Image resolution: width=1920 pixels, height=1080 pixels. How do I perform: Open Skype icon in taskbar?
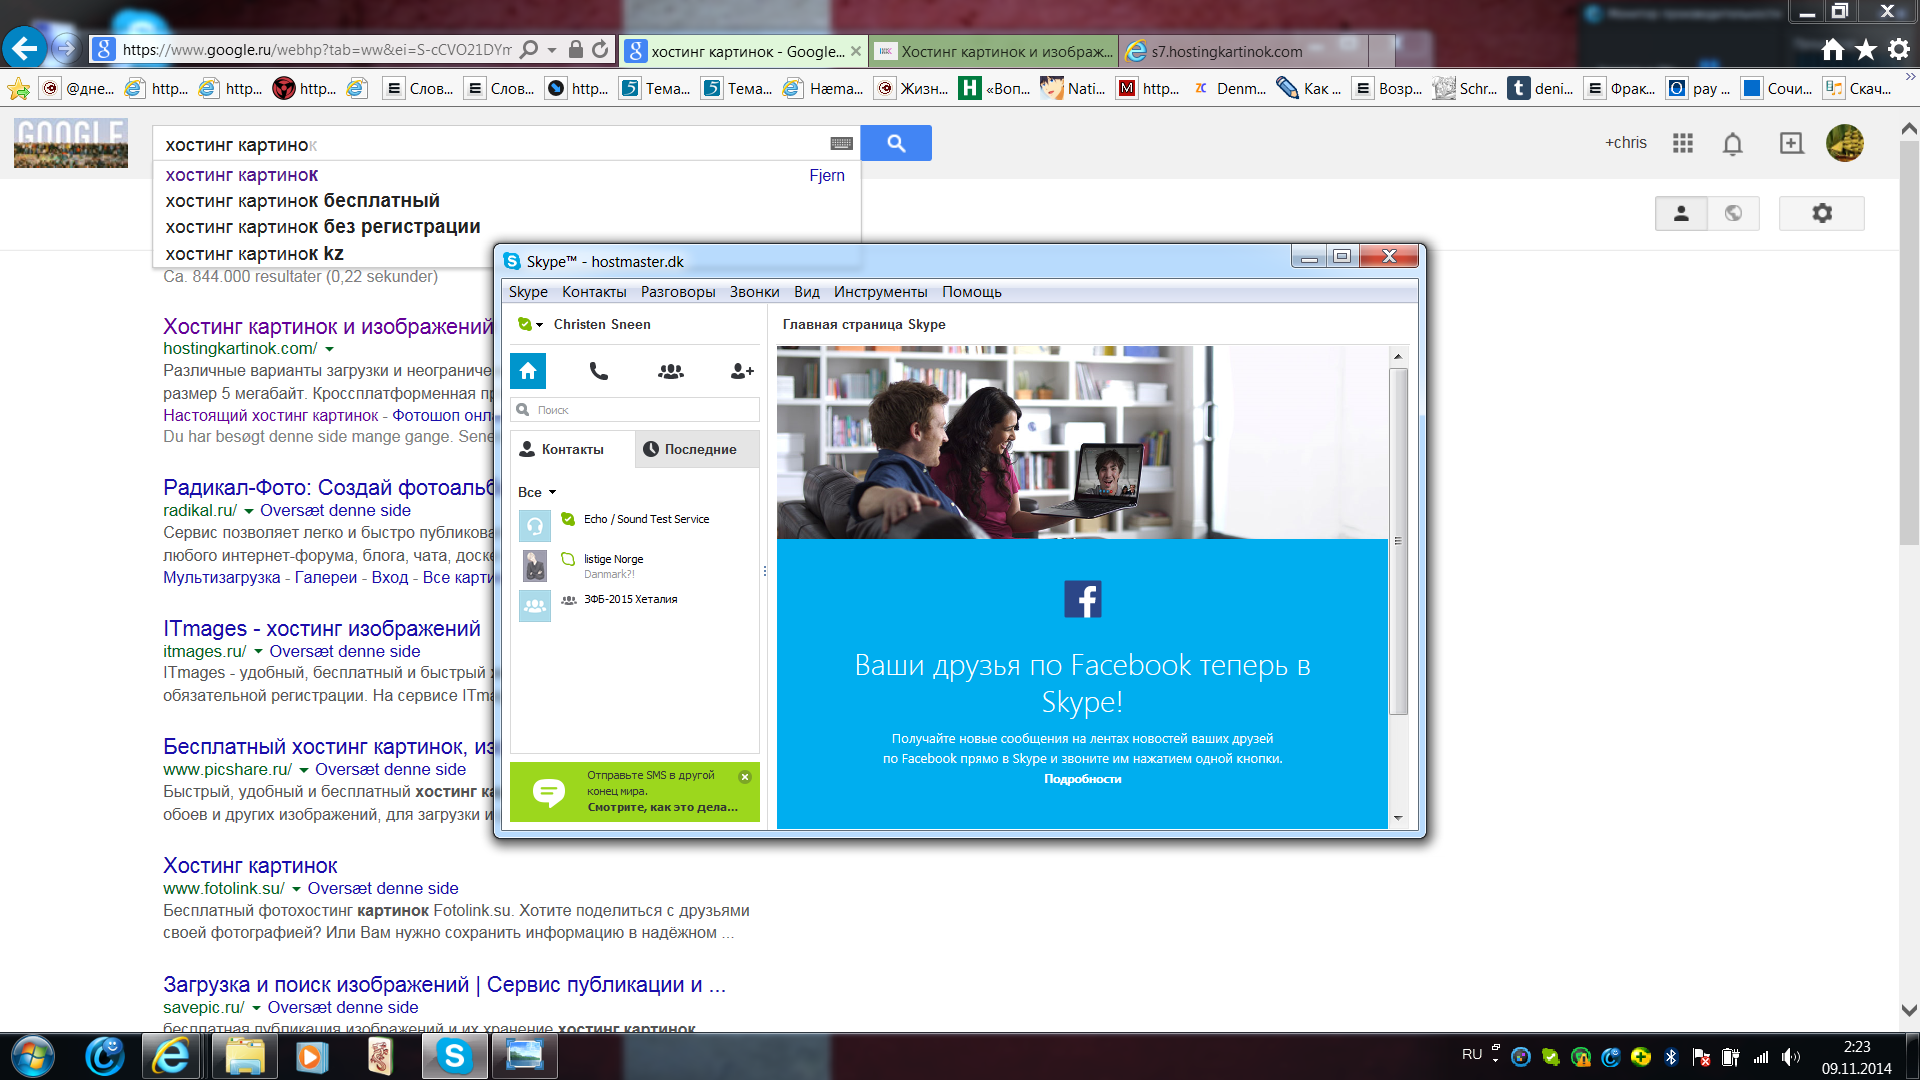coord(454,1056)
